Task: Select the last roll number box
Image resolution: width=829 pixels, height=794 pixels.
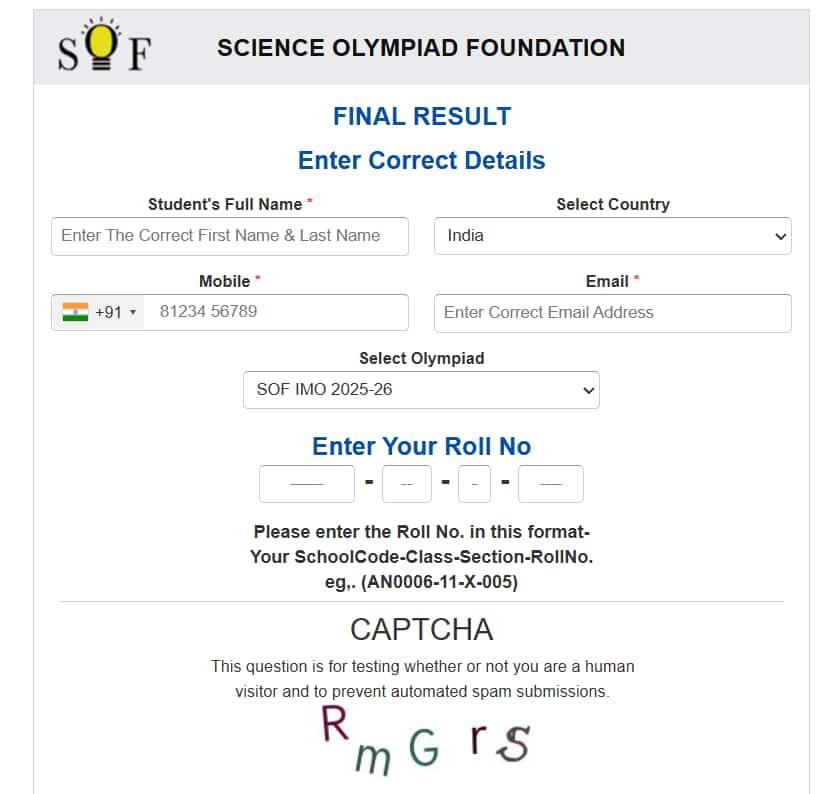Action: (x=551, y=484)
